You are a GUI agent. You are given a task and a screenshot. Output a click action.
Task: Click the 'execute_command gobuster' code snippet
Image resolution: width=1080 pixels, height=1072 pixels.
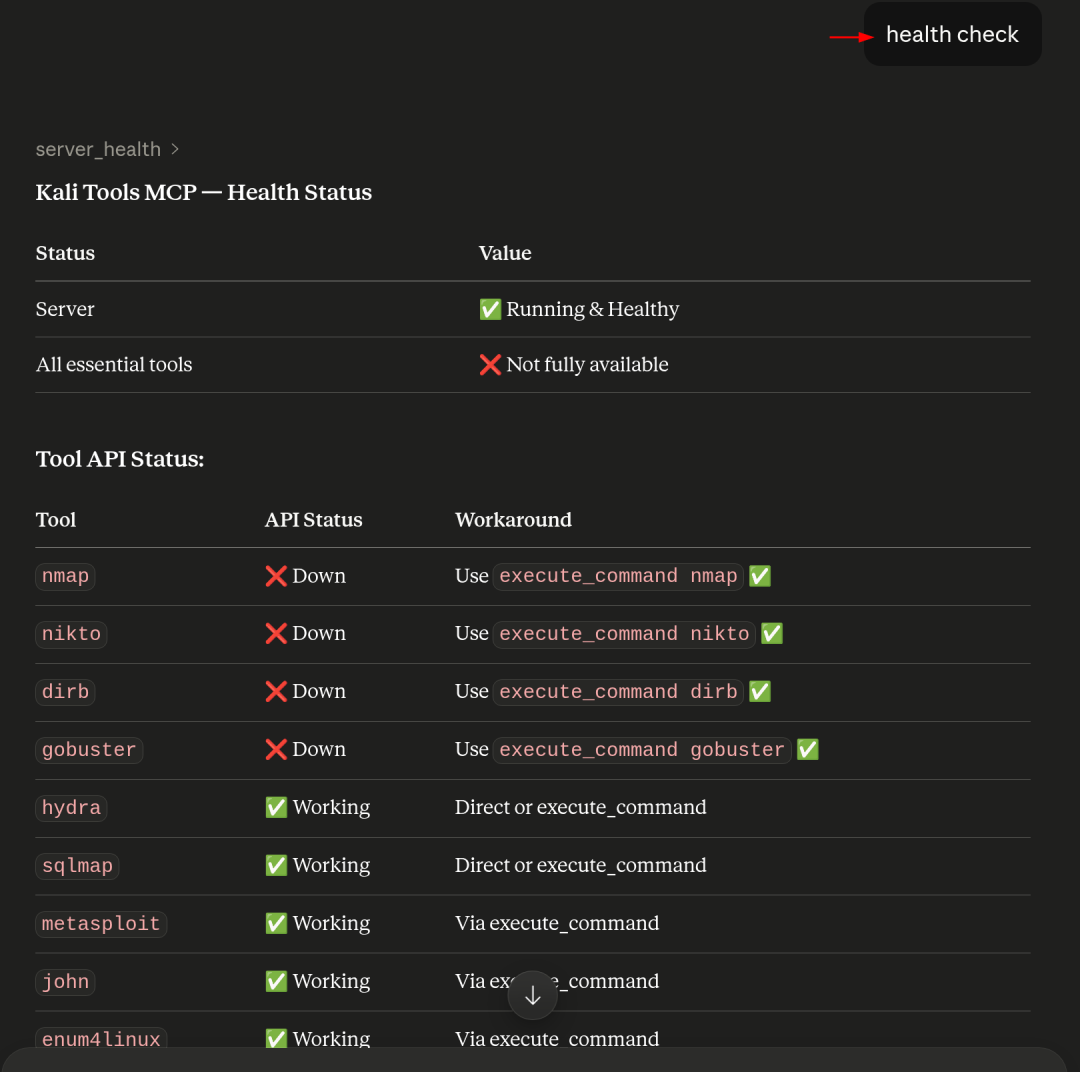(642, 750)
